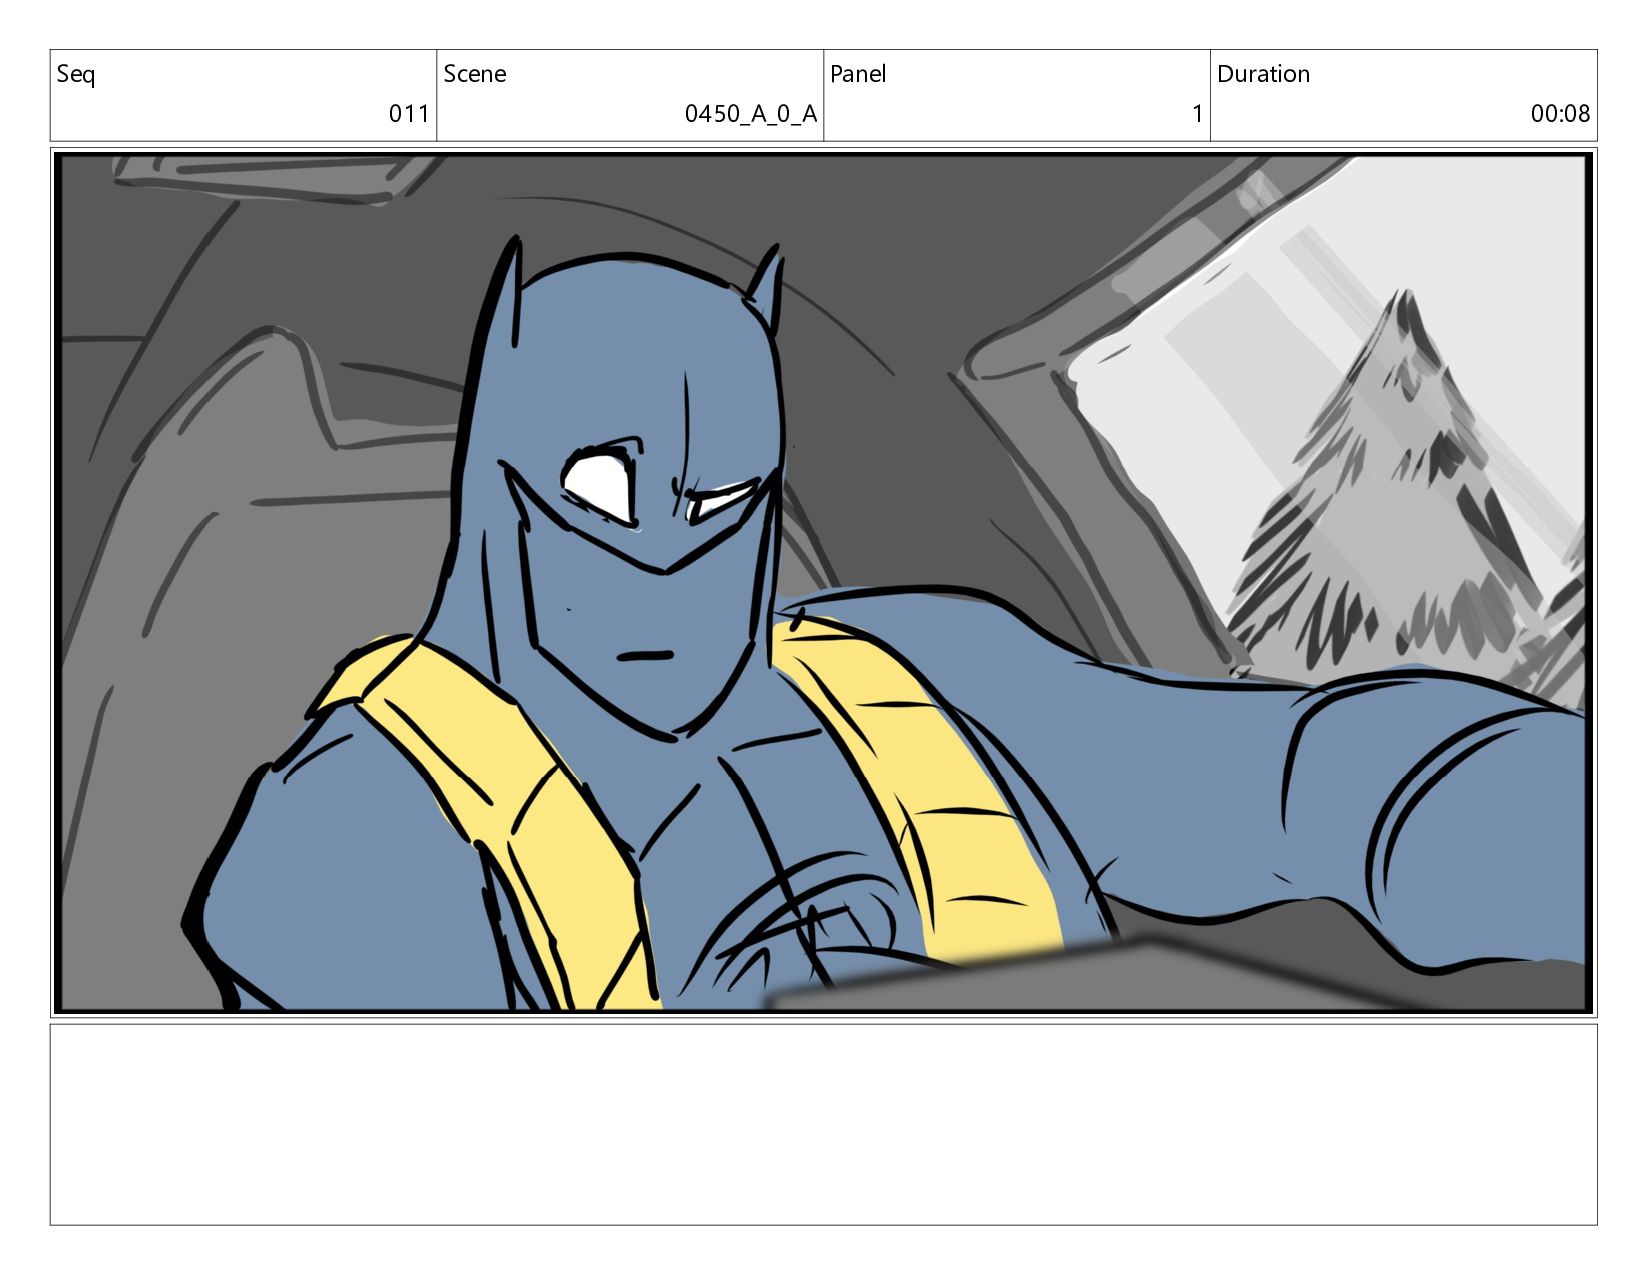Image resolution: width=1650 pixels, height=1275 pixels.
Task: Select the duration value 00:08
Action: click(x=1560, y=114)
